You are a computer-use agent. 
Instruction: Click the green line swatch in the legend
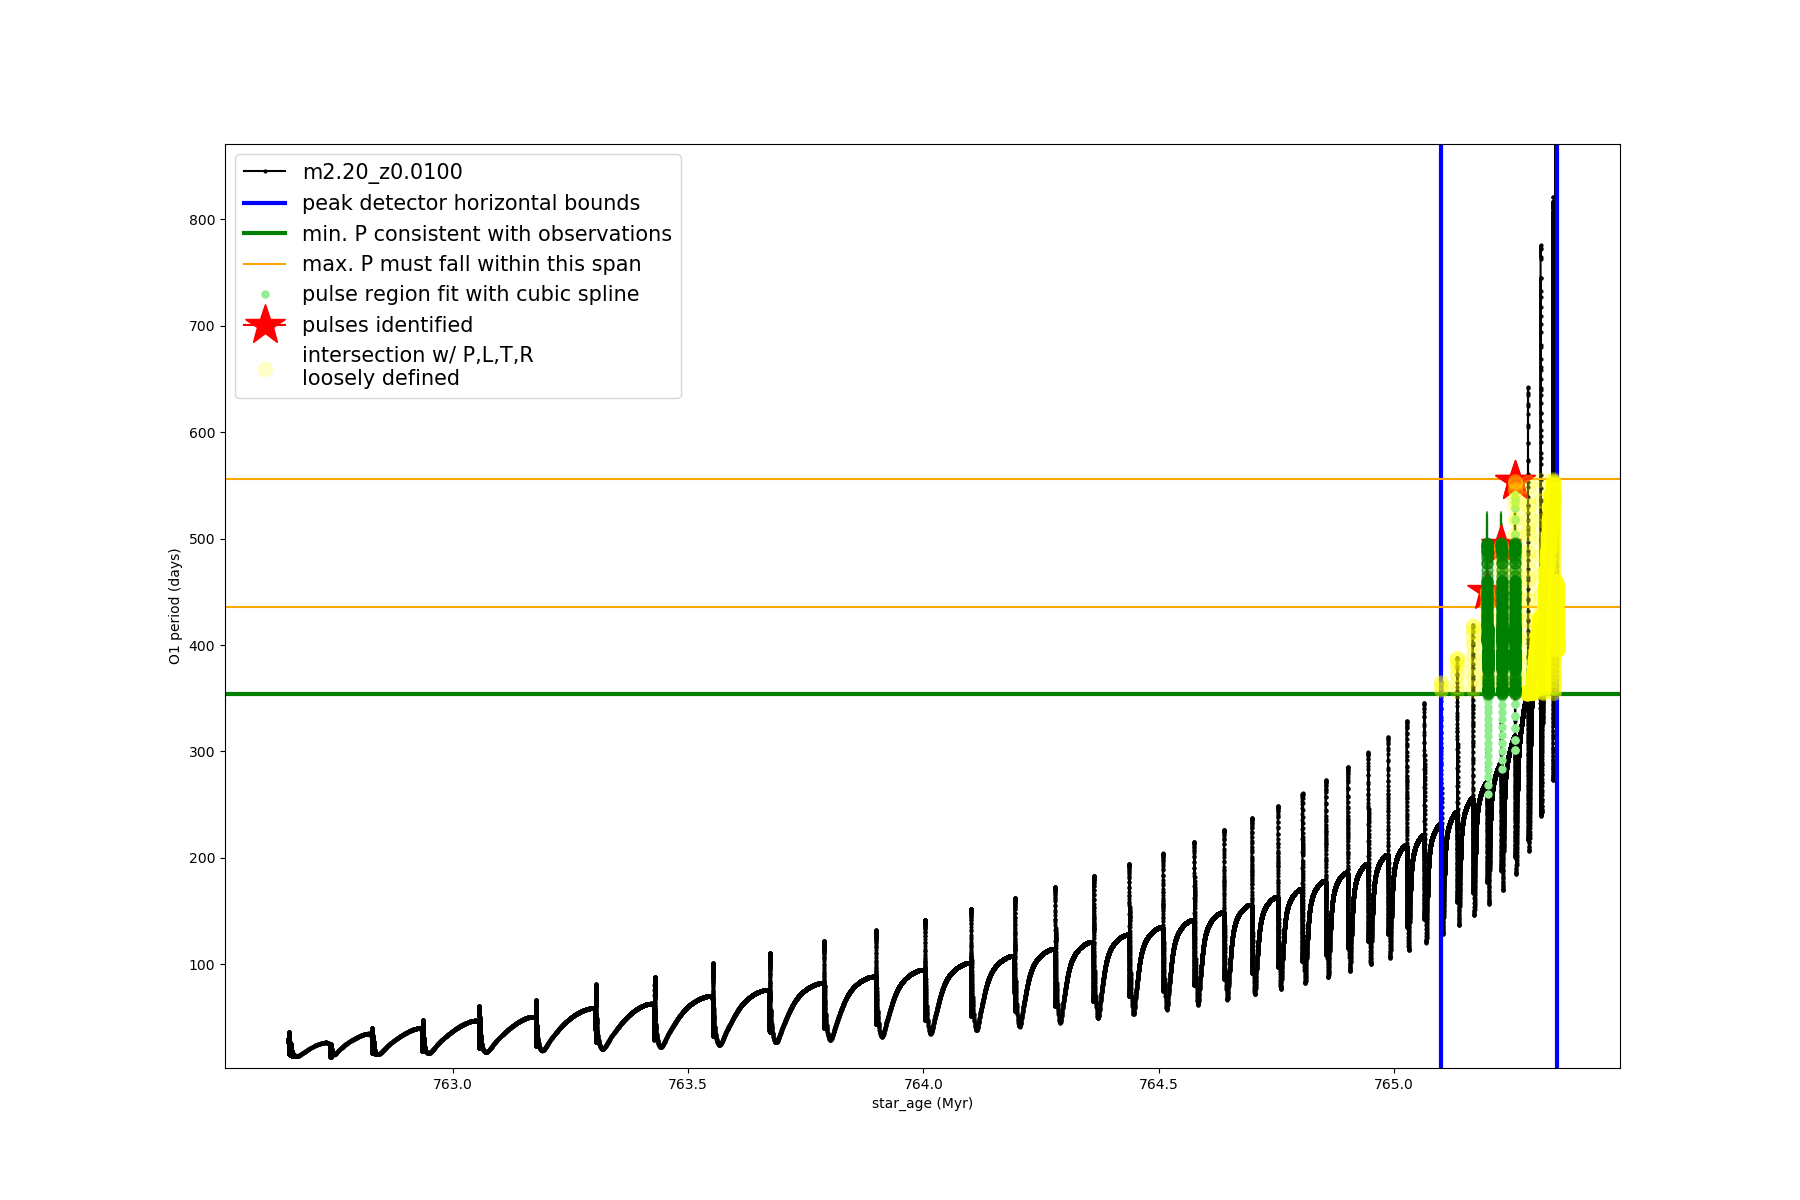(x=265, y=234)
